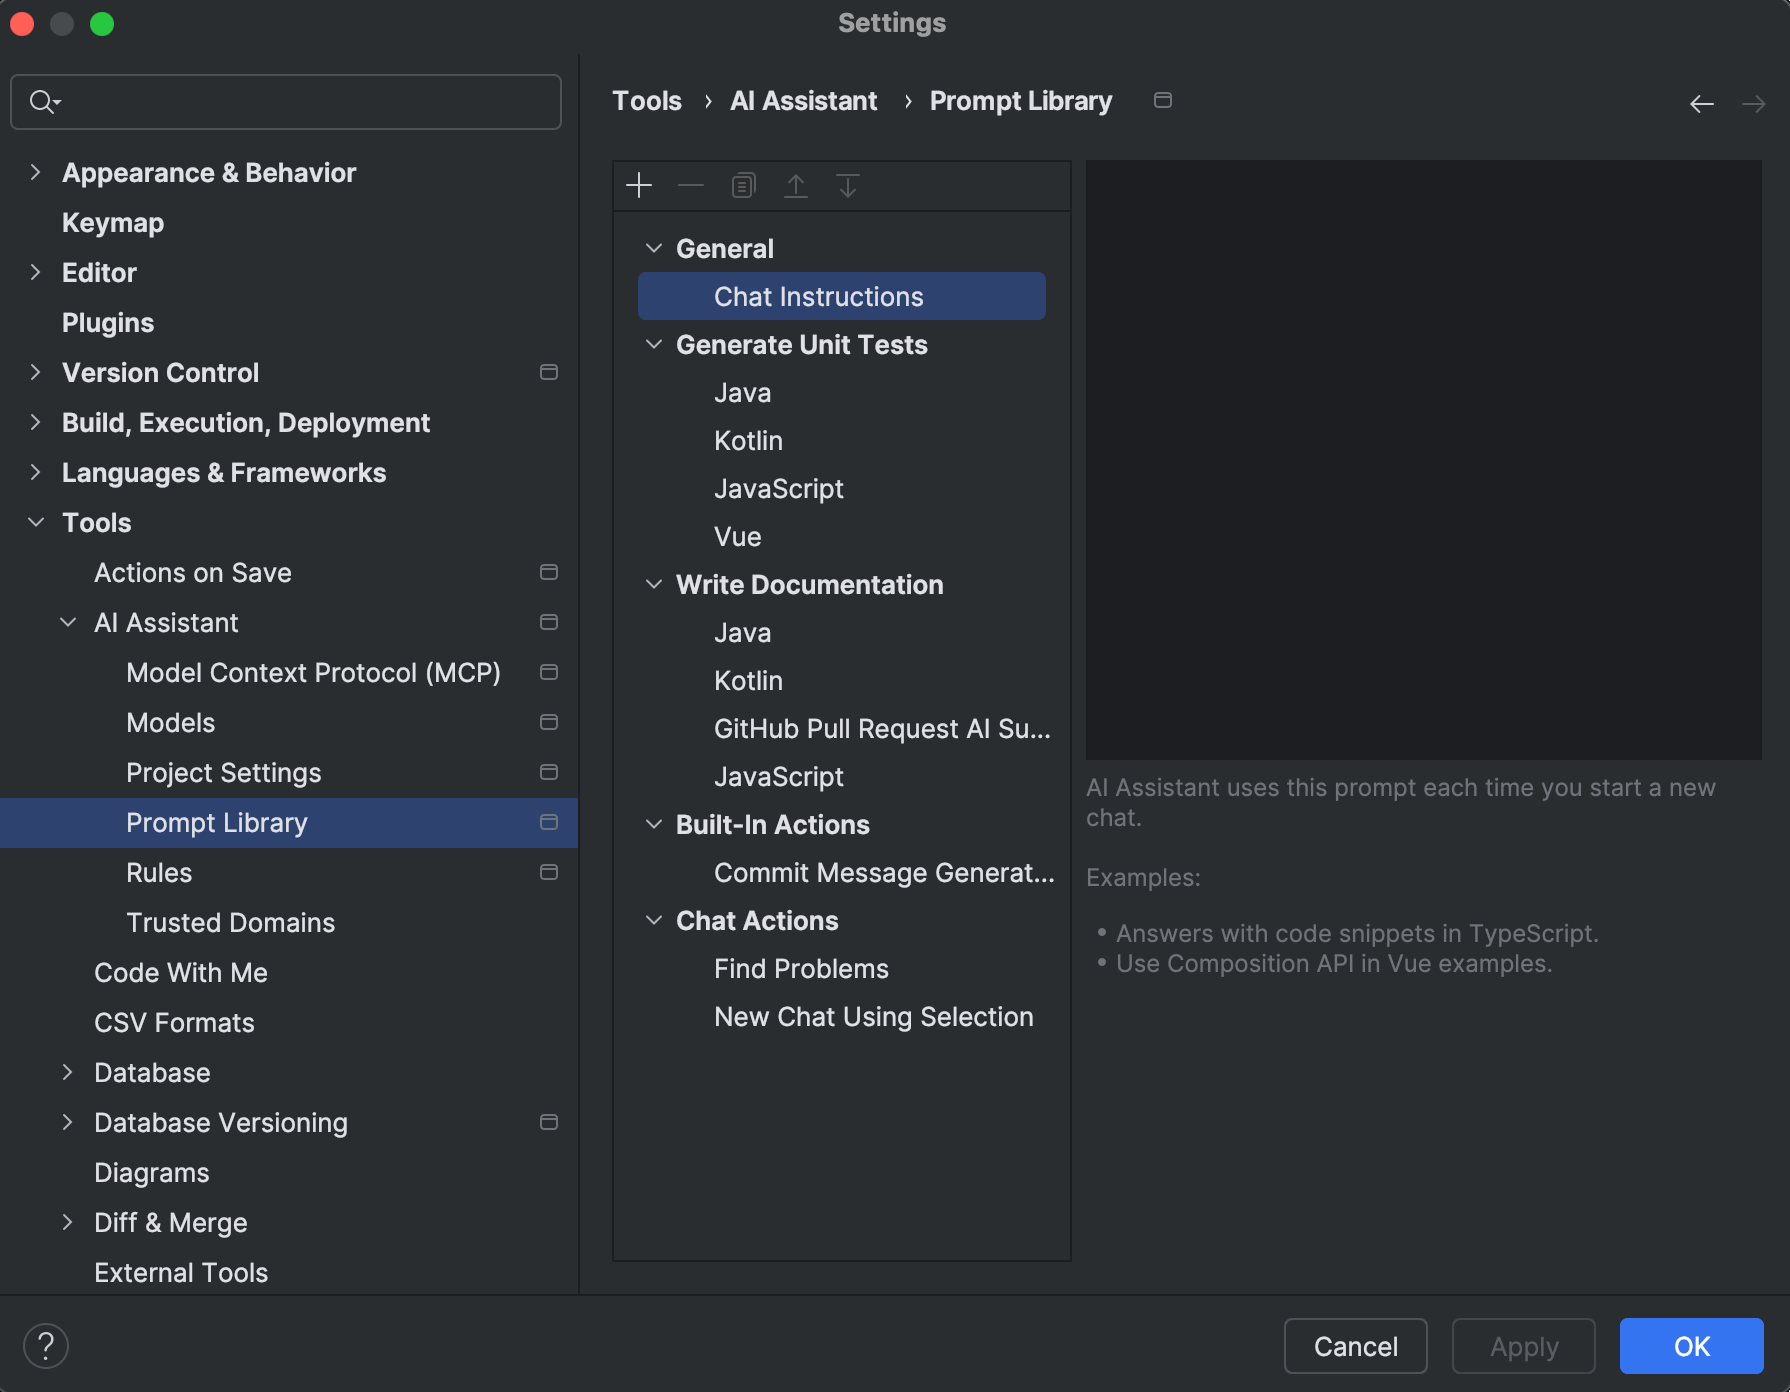This screenshot has height=1392, width=1790.
Task: Click the remove prompt minus icon
Action: point(691,186)
